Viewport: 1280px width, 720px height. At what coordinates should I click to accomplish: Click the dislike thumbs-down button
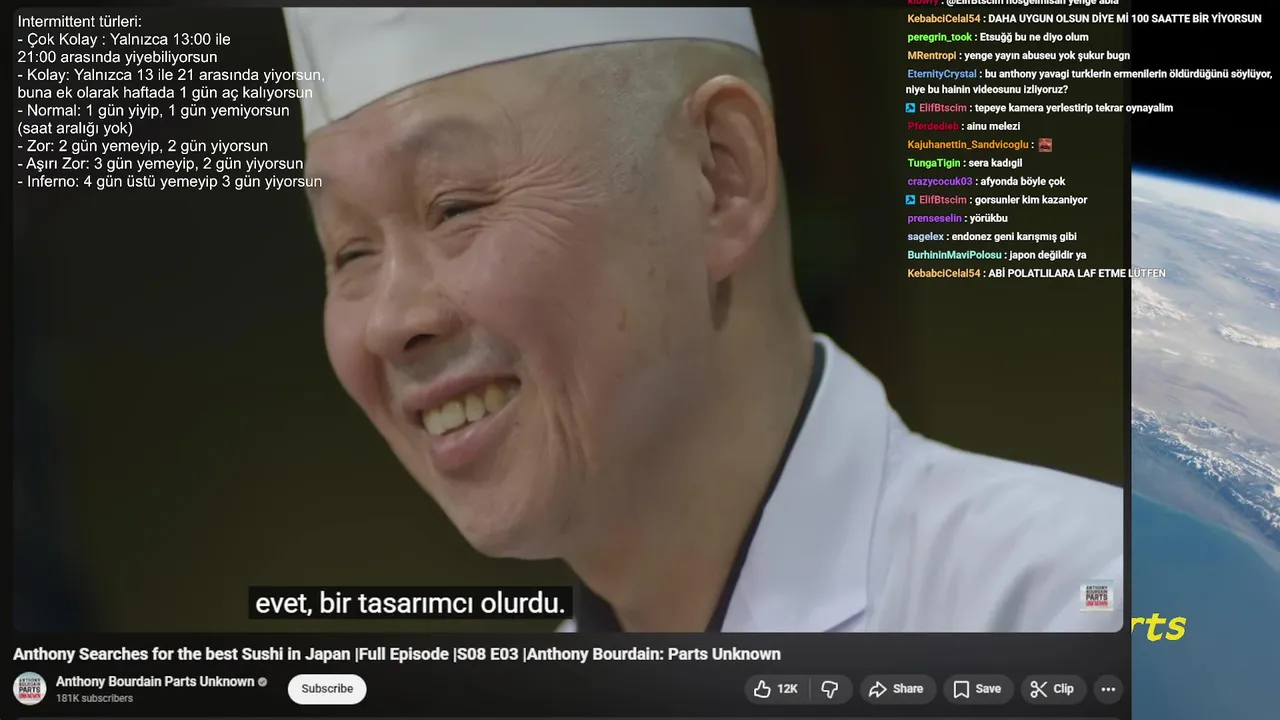tap(829, 689)
